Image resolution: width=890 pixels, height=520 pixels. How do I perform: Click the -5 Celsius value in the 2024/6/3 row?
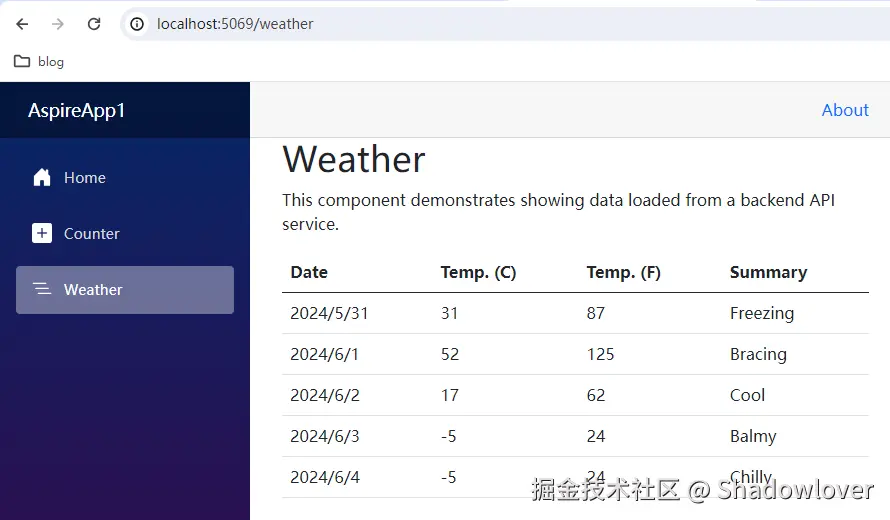448,436
